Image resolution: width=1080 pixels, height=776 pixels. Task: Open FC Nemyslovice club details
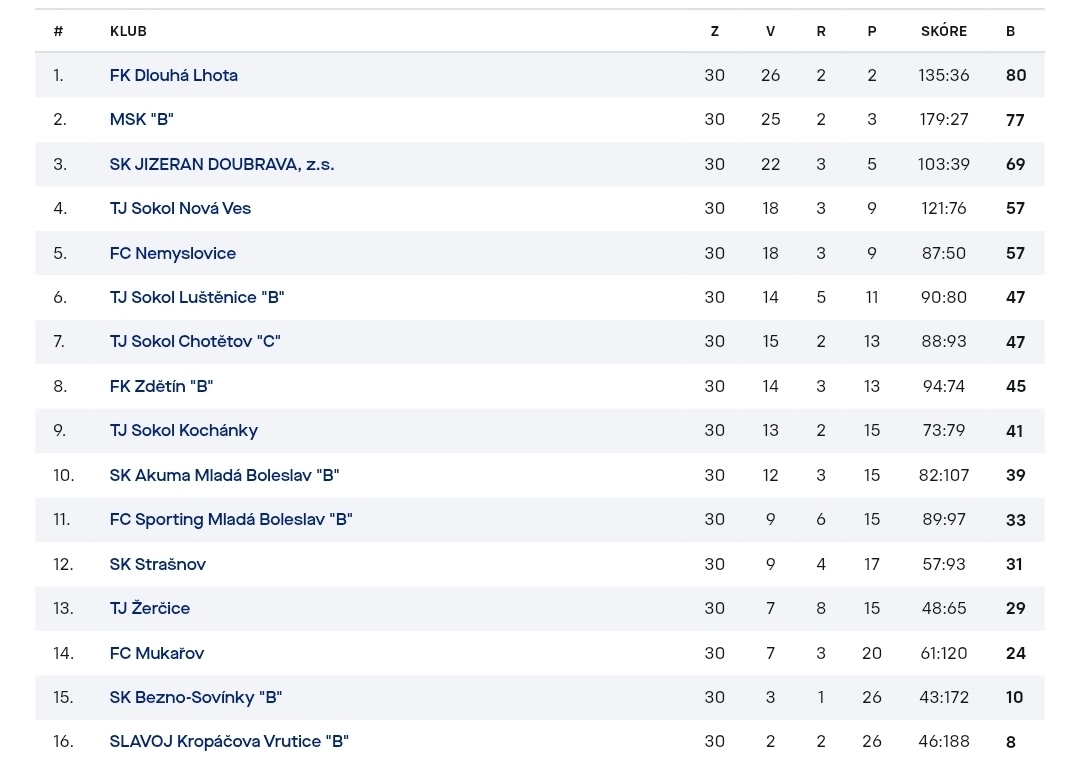coord(173,253)
